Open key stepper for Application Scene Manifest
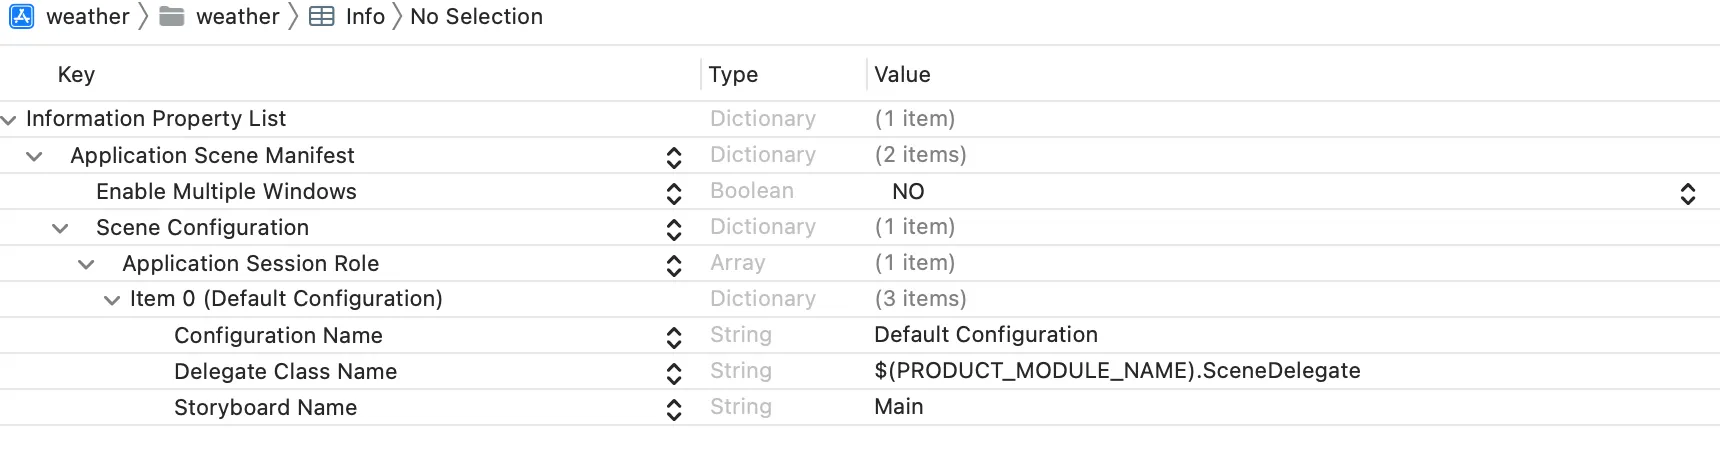This screenshot has height=454, width=1720. click(x=674, y=157)
